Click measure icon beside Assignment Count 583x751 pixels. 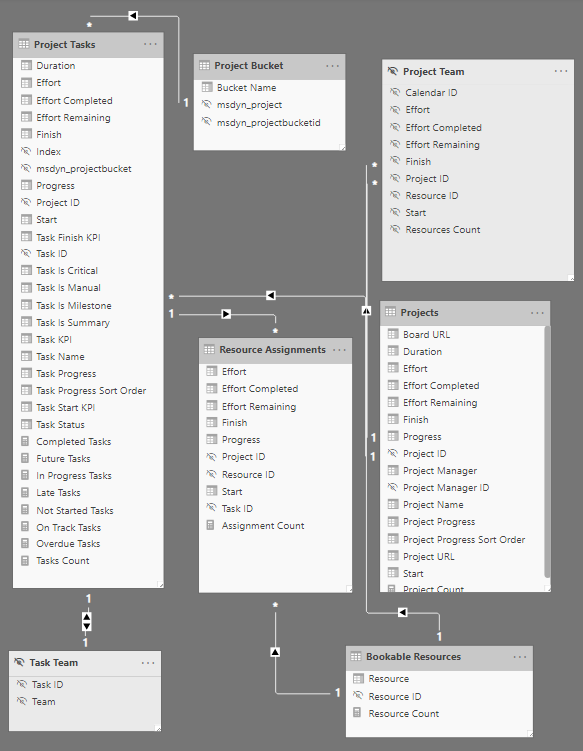click(210, 525)
